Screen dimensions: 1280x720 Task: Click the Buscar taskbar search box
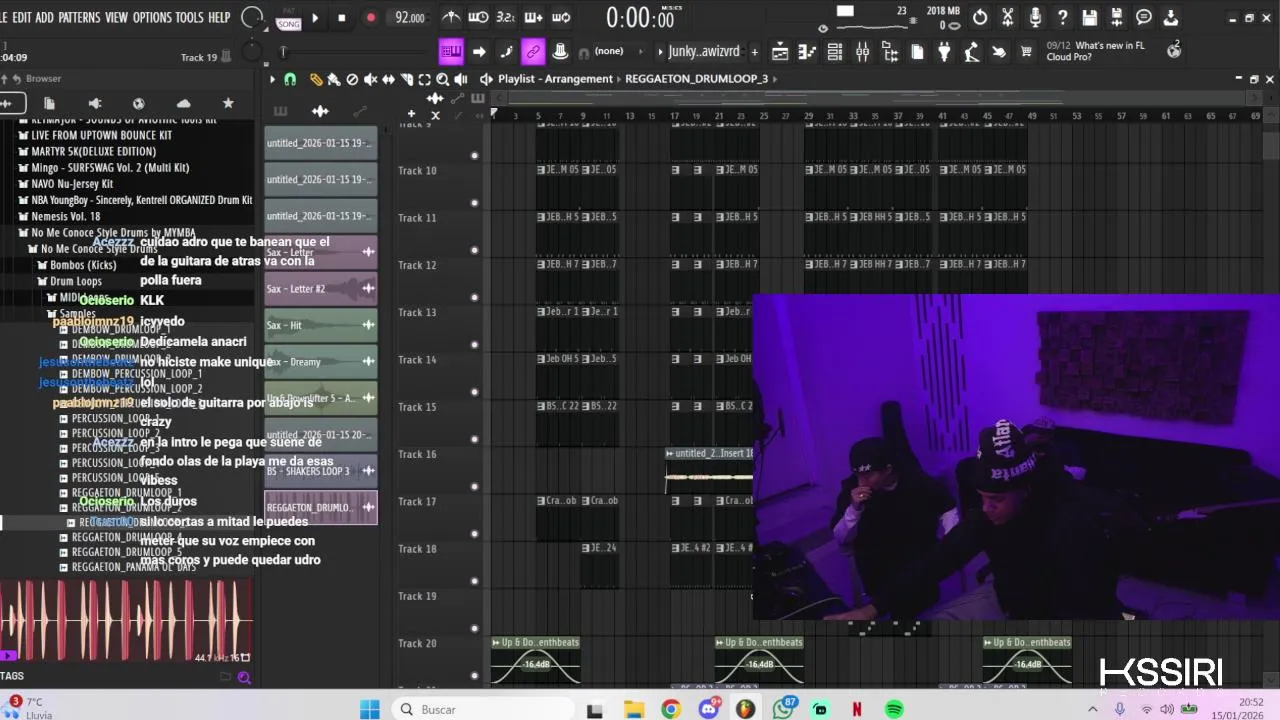click(482, 709)
